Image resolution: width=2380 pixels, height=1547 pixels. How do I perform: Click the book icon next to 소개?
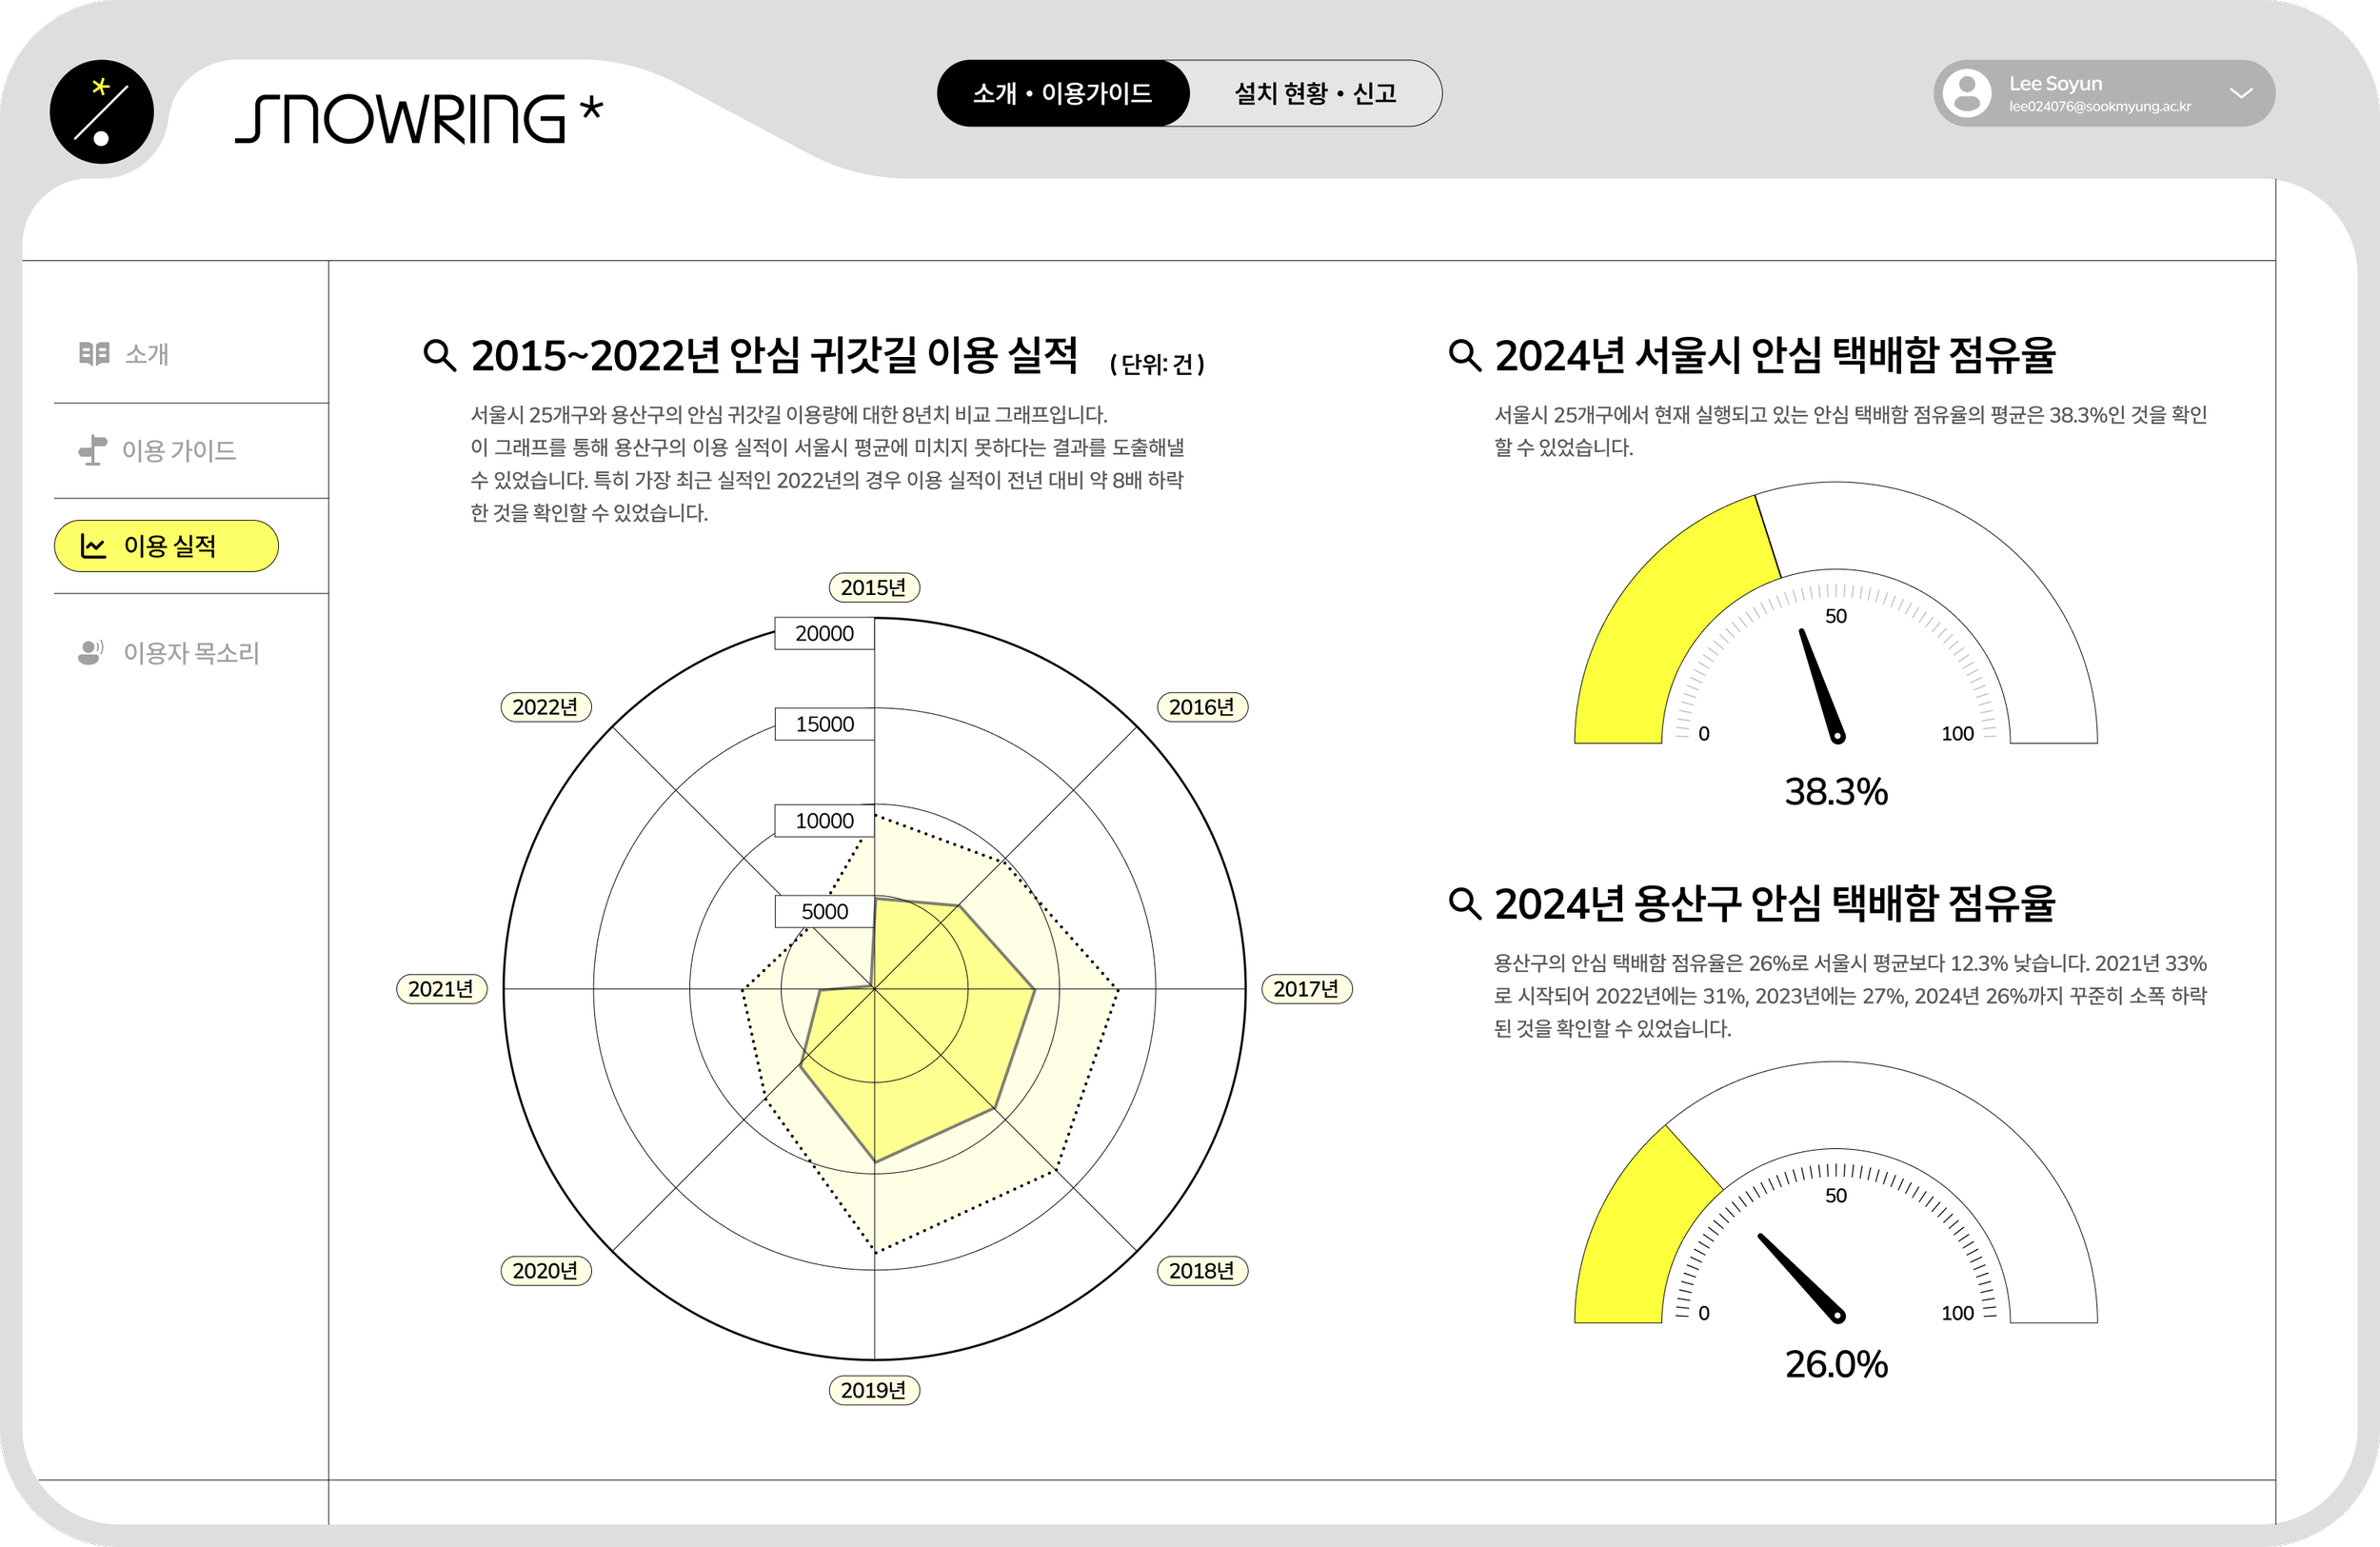(94, 354)
